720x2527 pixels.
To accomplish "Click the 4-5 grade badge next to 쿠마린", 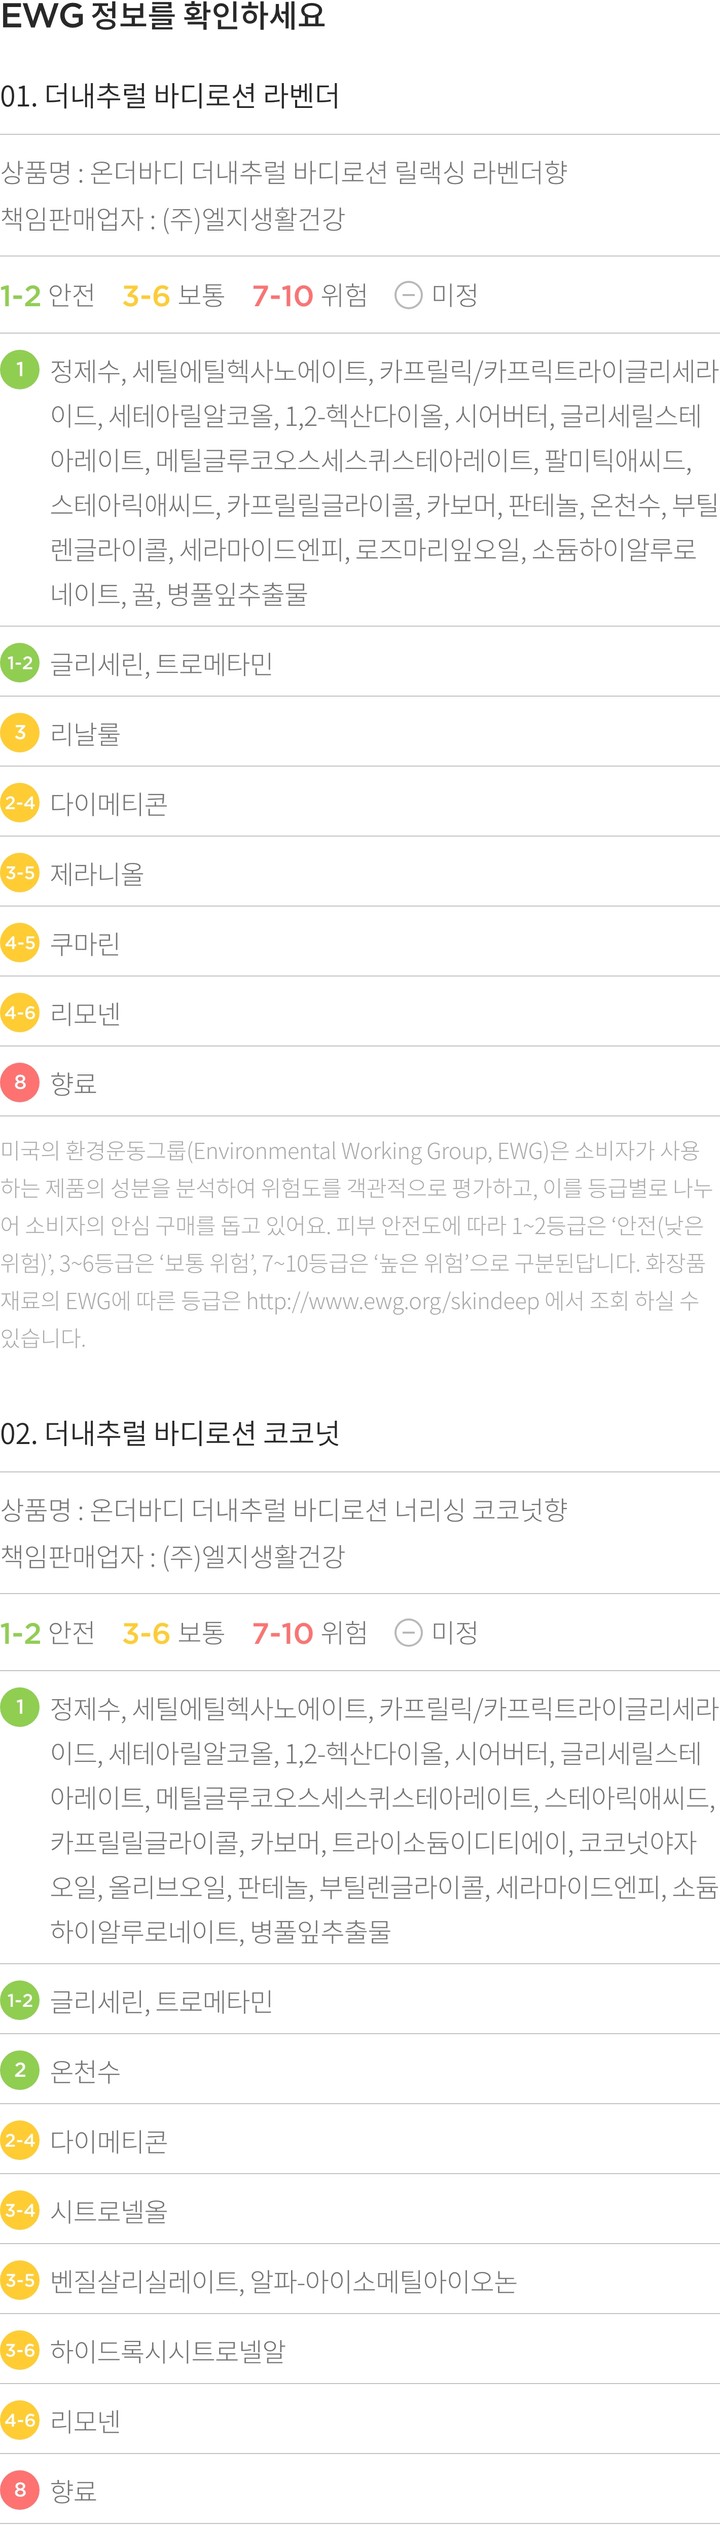I will pos(19,943).
